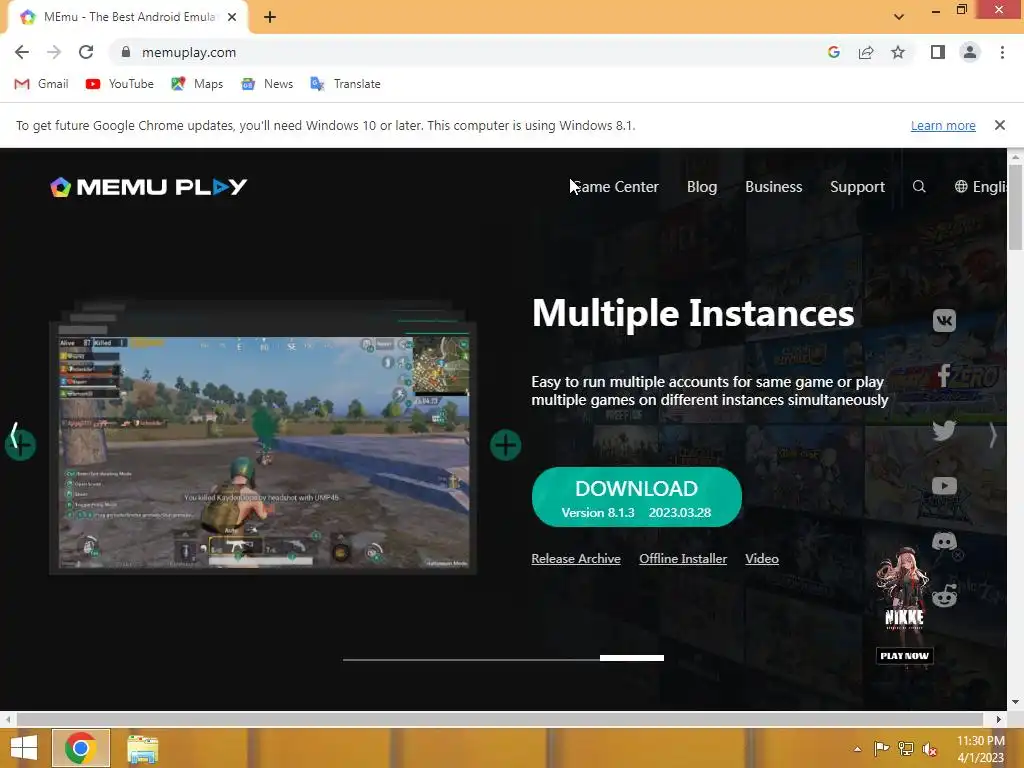
Task: Share this page icon
Action: [866, 52]
